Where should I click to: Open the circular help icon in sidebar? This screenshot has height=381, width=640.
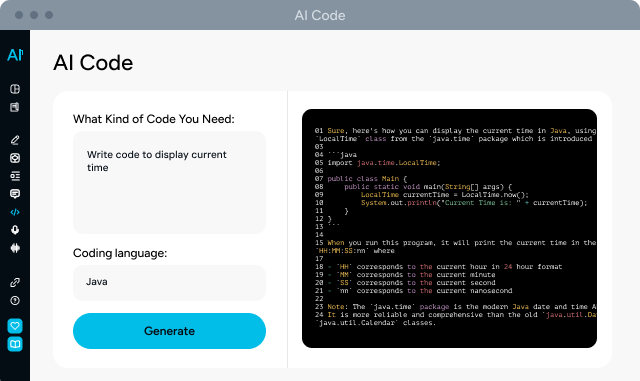click(15, 301)
